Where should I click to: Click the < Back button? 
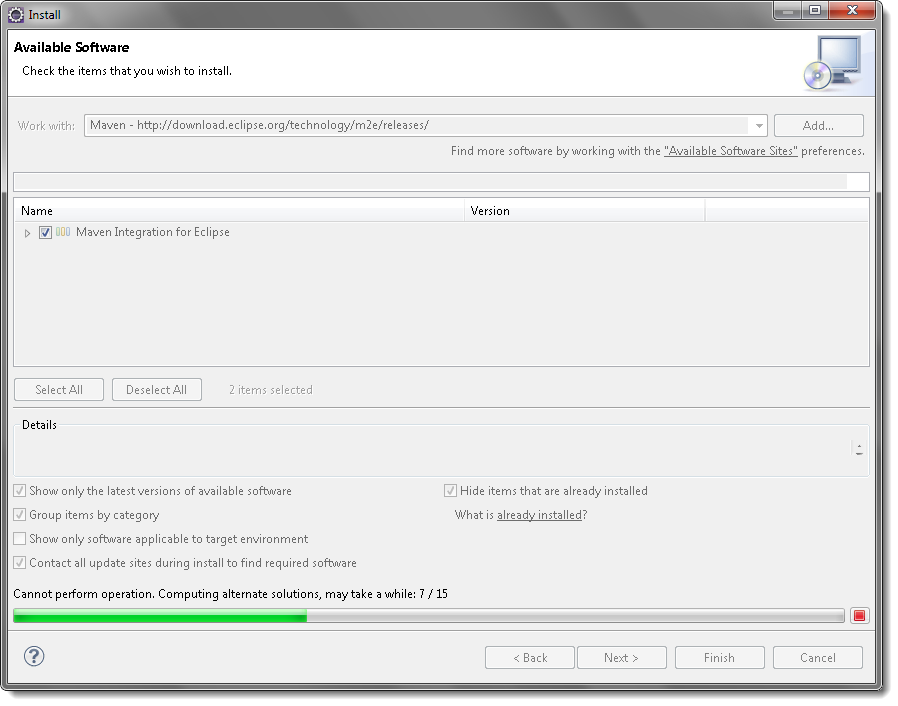(x=530, y=658)
